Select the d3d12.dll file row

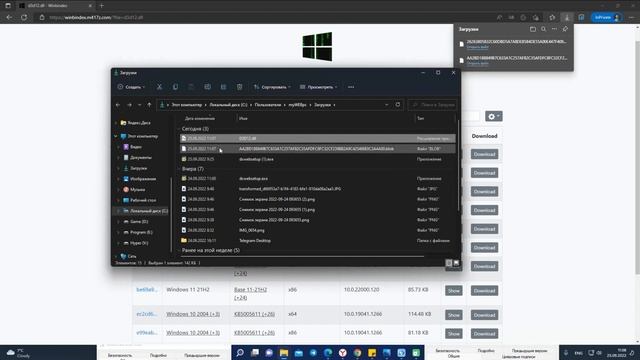tap(318, 138)
